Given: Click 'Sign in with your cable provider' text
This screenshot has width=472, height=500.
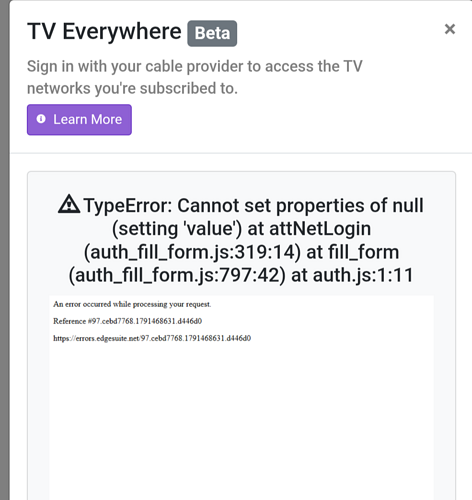Looking at the screenshot, I should point(195,77).
